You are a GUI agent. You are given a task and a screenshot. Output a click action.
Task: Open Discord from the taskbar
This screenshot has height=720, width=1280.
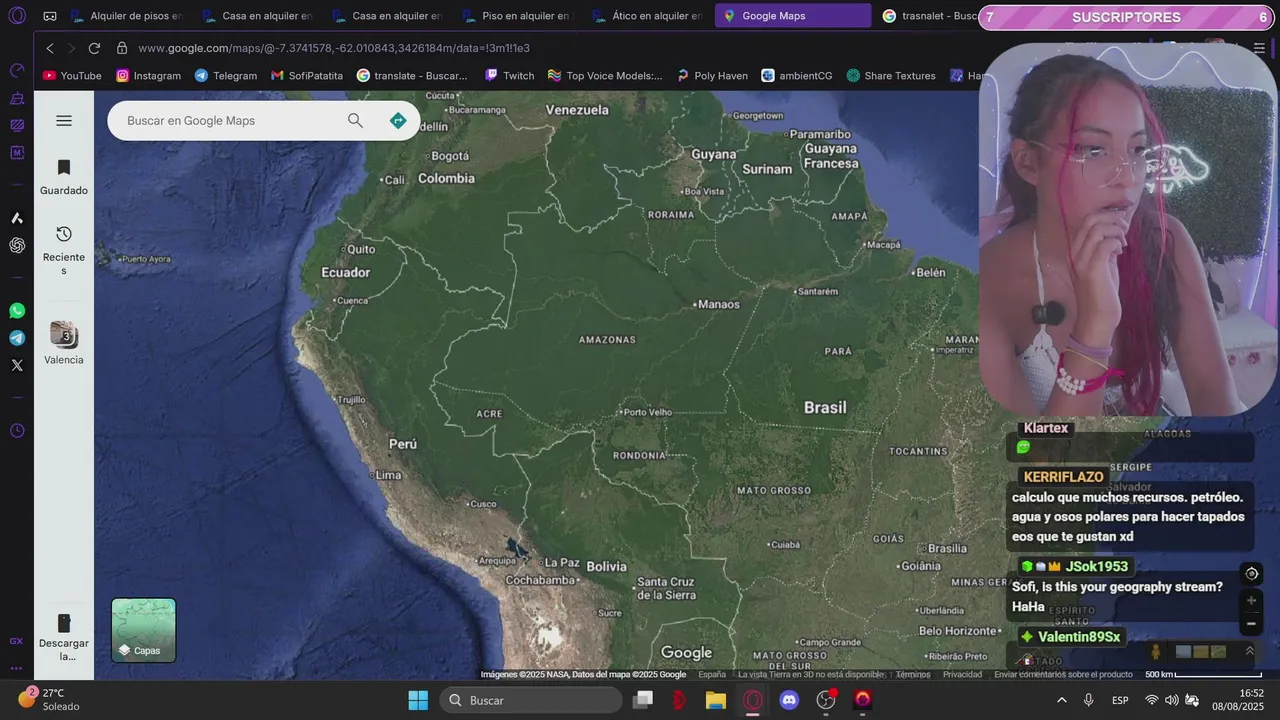pos(789,700)
